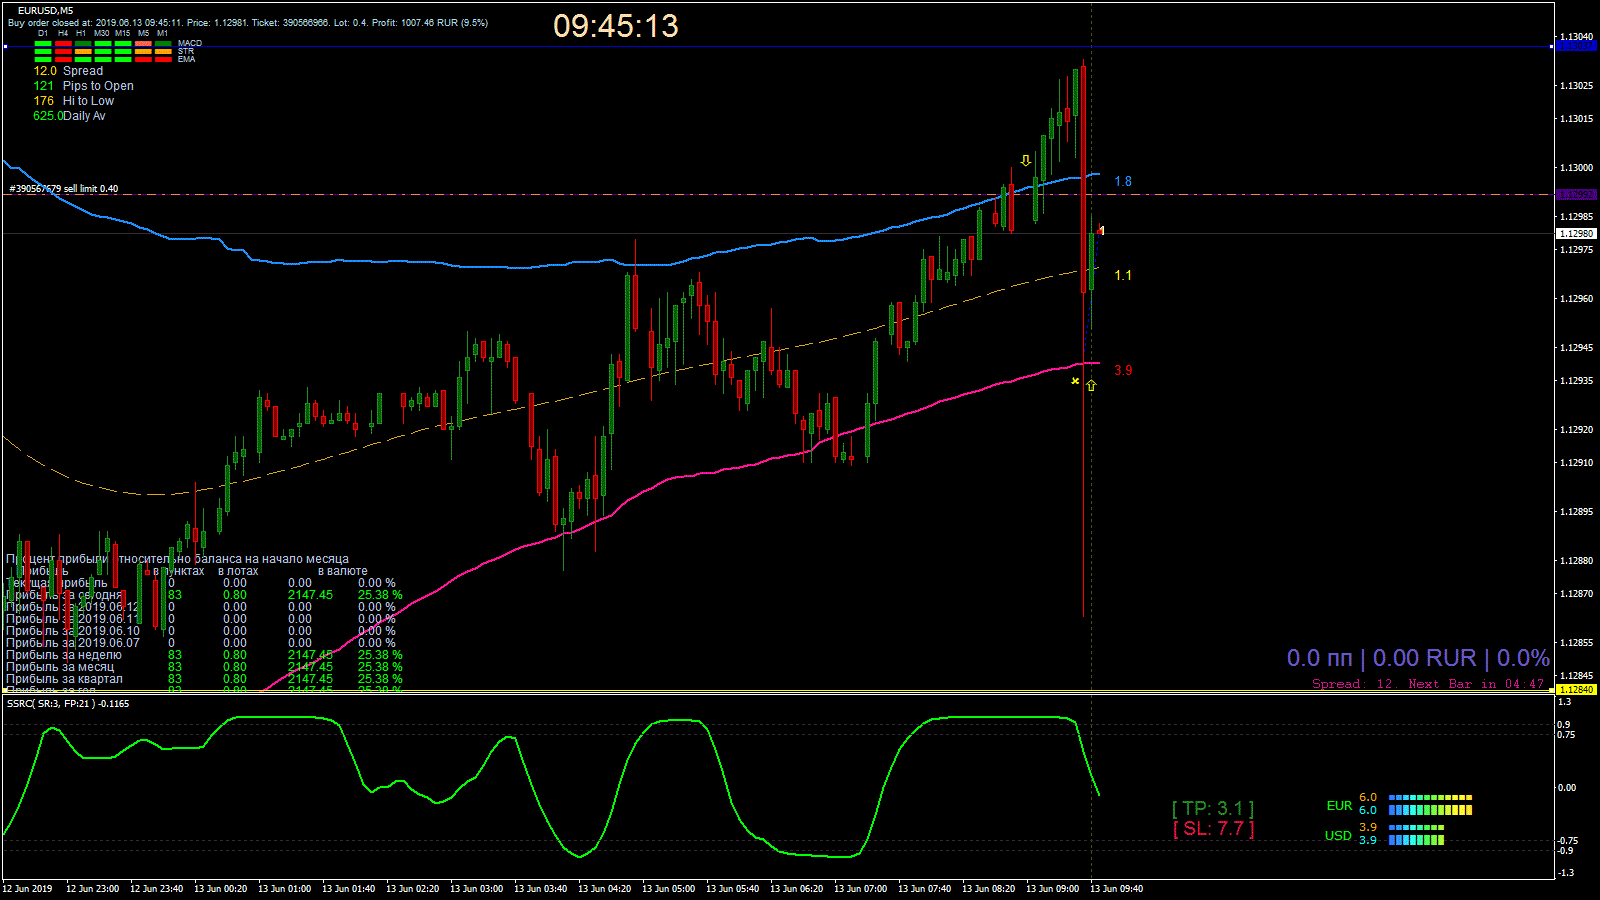This screenshot has height=900, width=1600.
Task: Click the EMA row label
Action: coord(187,60)
